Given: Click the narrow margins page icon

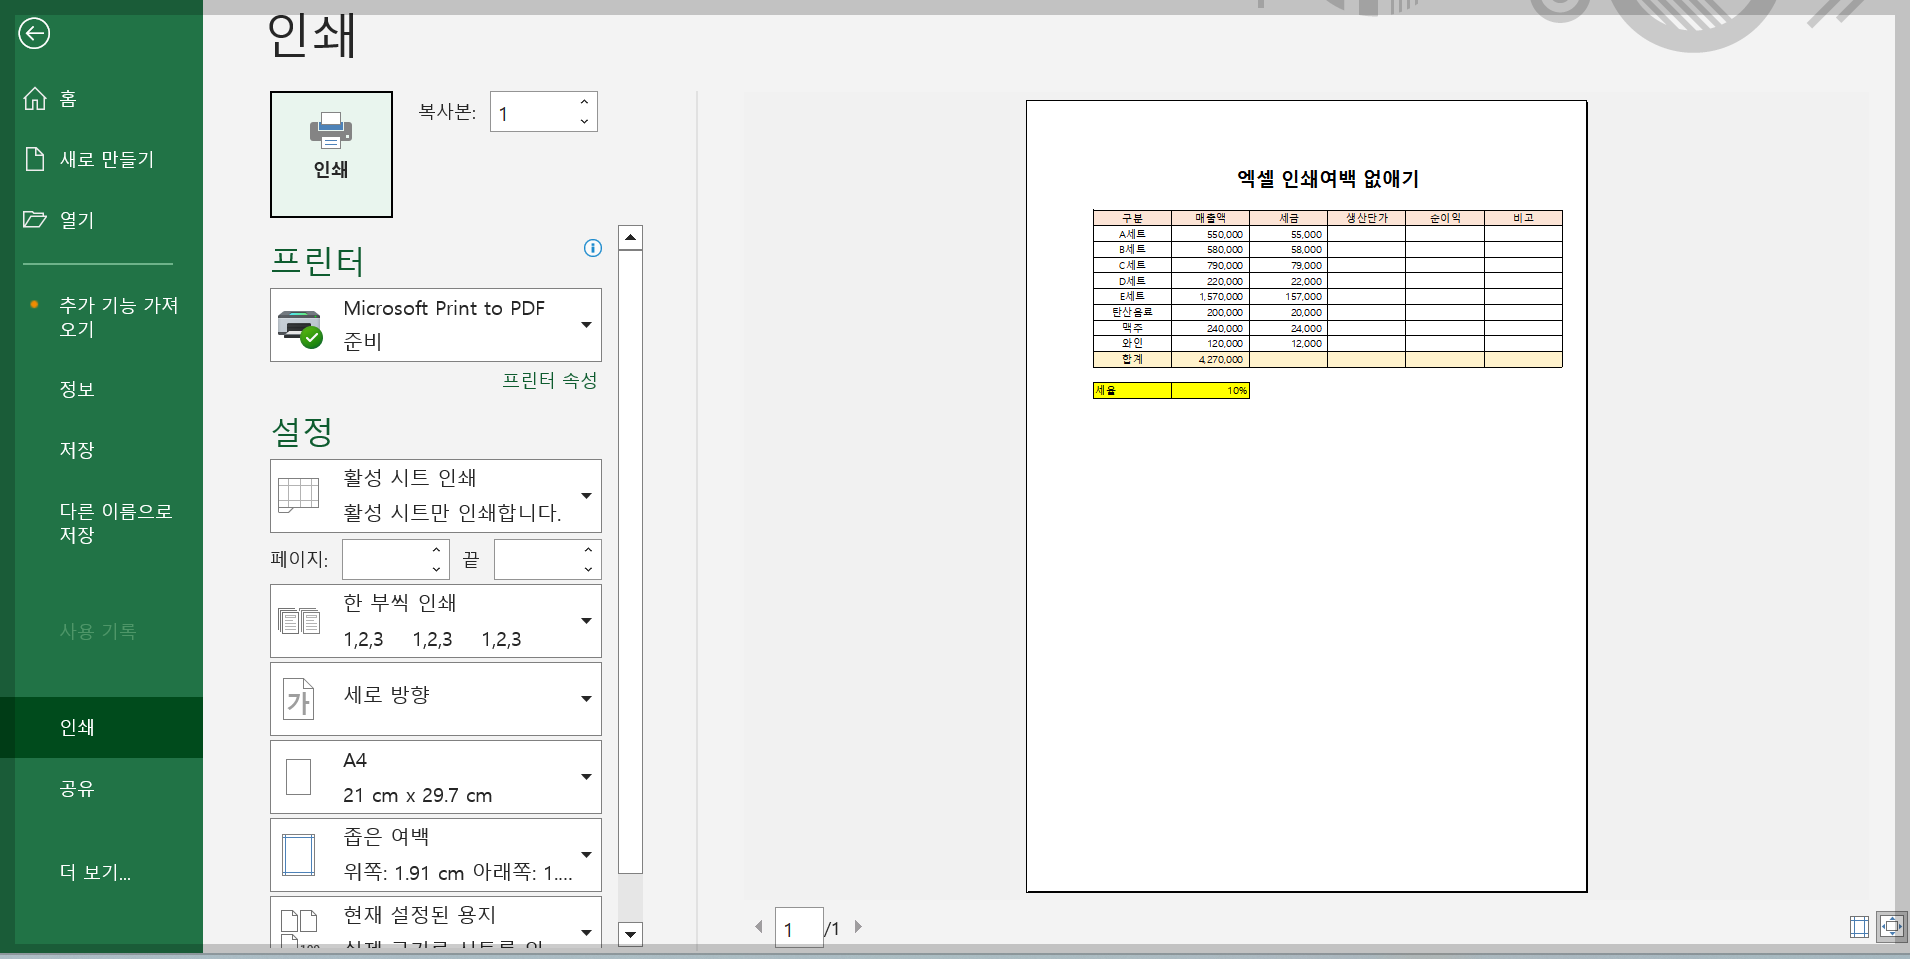Looking at the screenshot, I should (298, 855).
